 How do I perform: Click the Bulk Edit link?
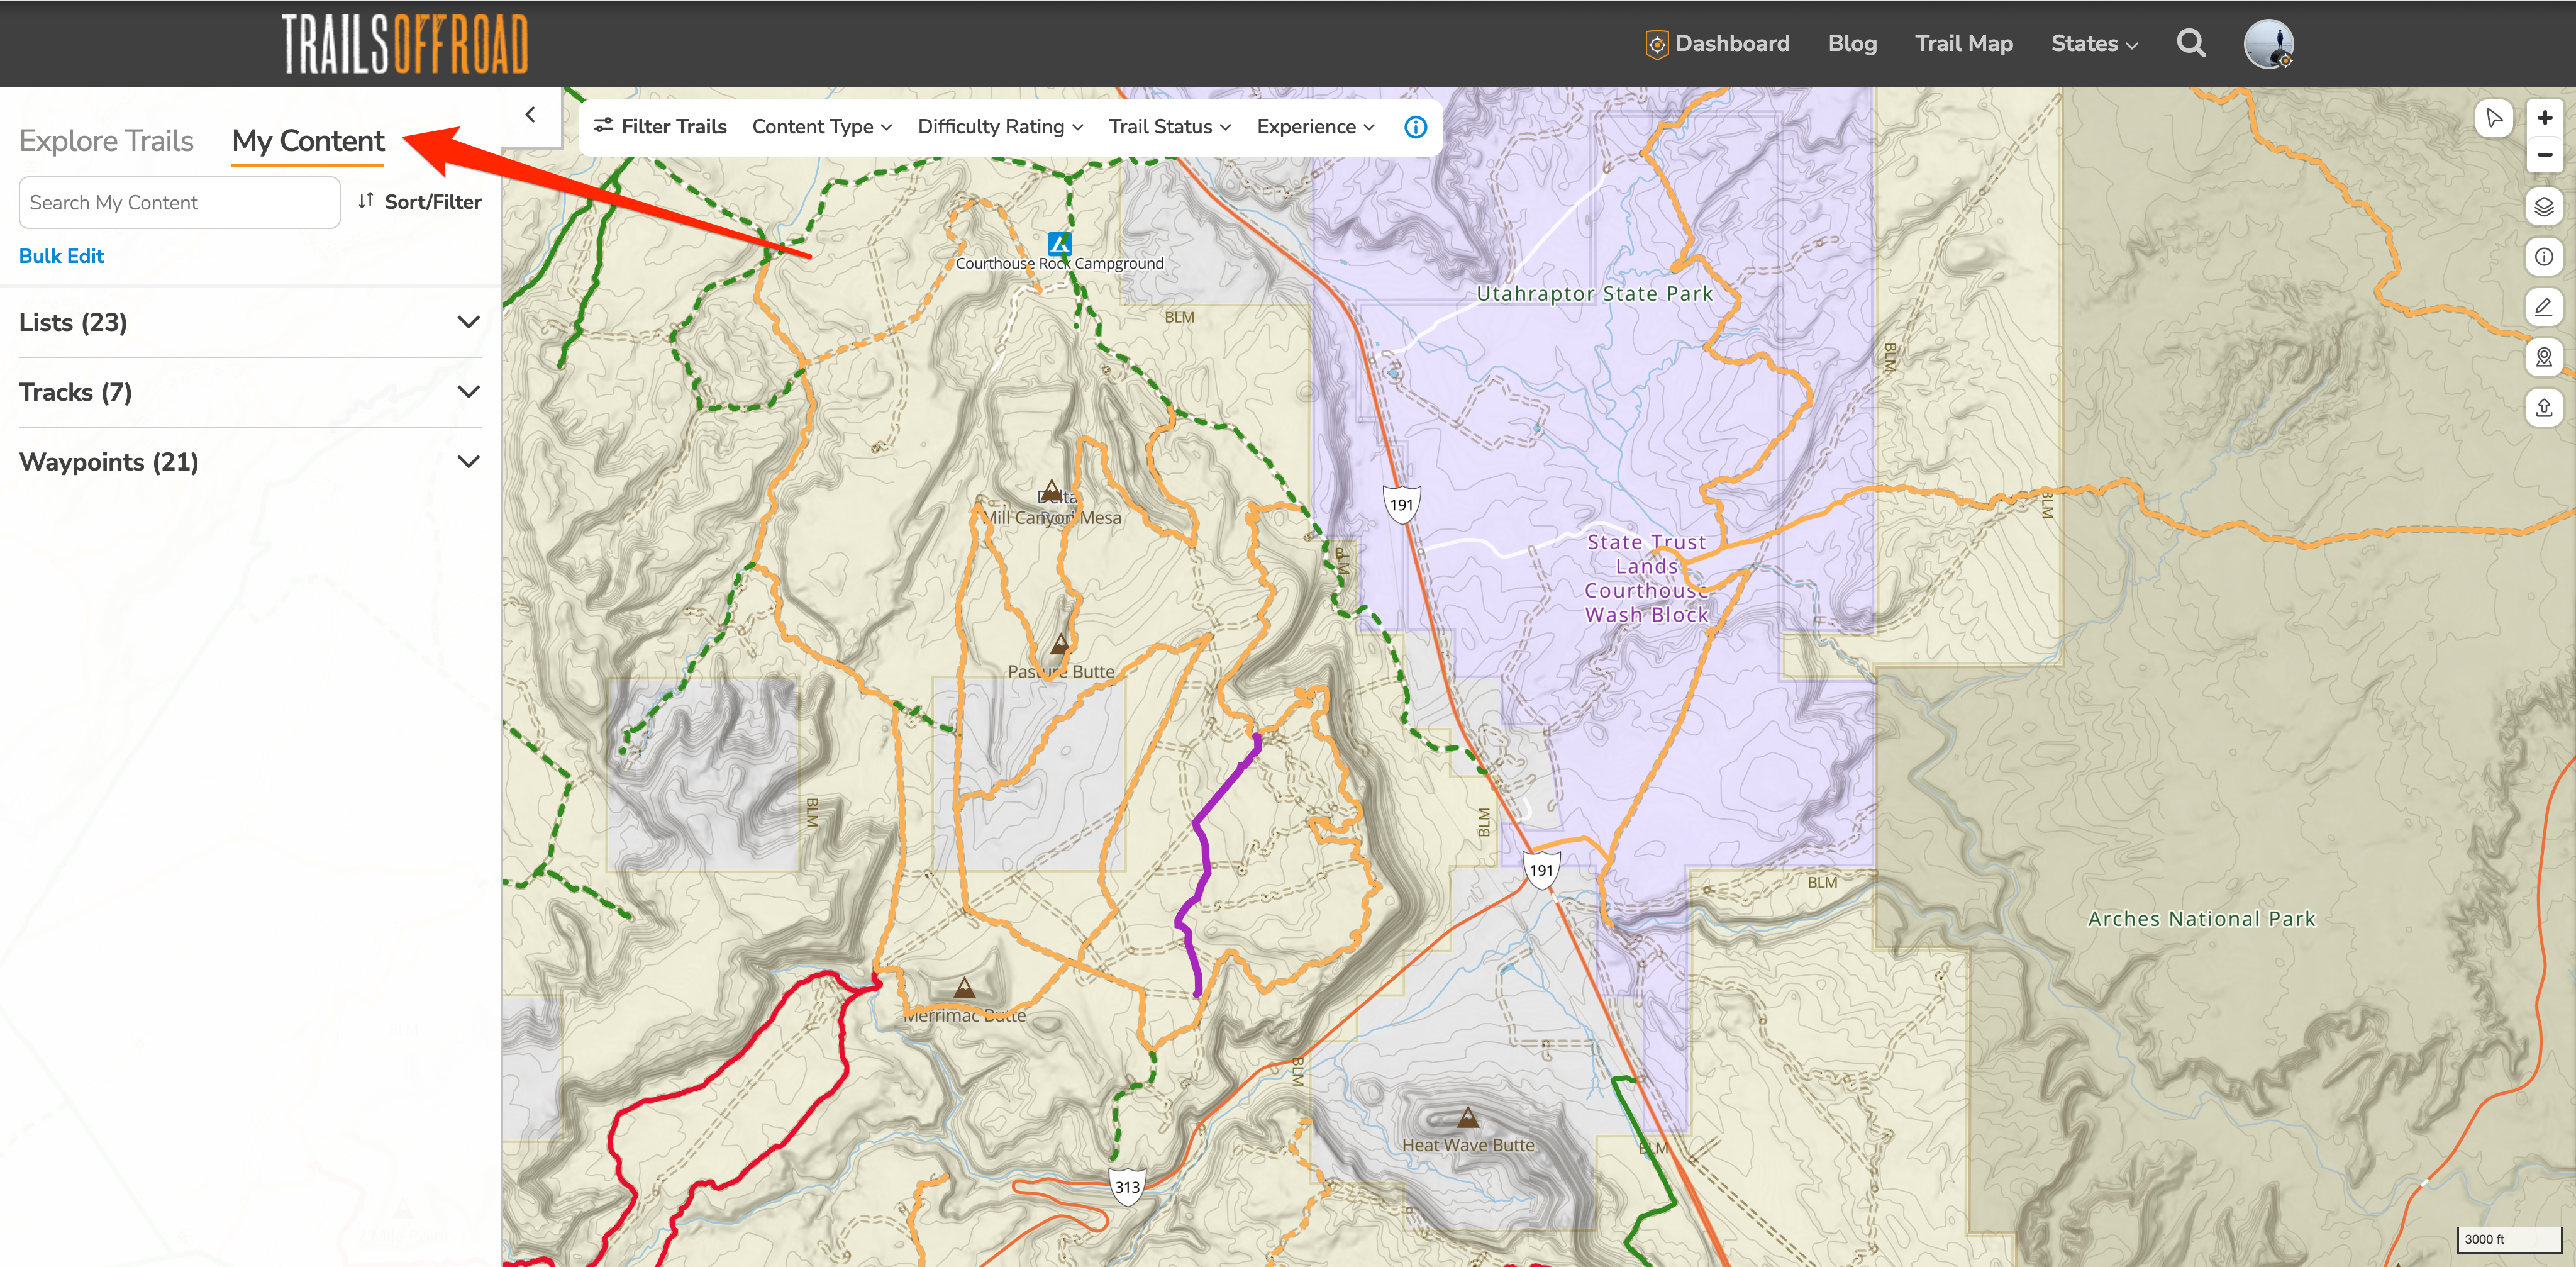61,256
